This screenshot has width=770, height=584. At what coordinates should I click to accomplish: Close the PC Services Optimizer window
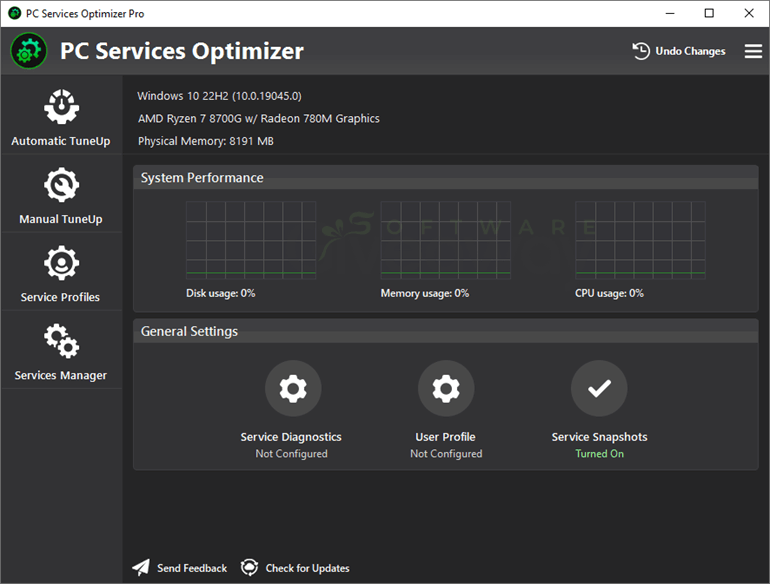[749, 13]
